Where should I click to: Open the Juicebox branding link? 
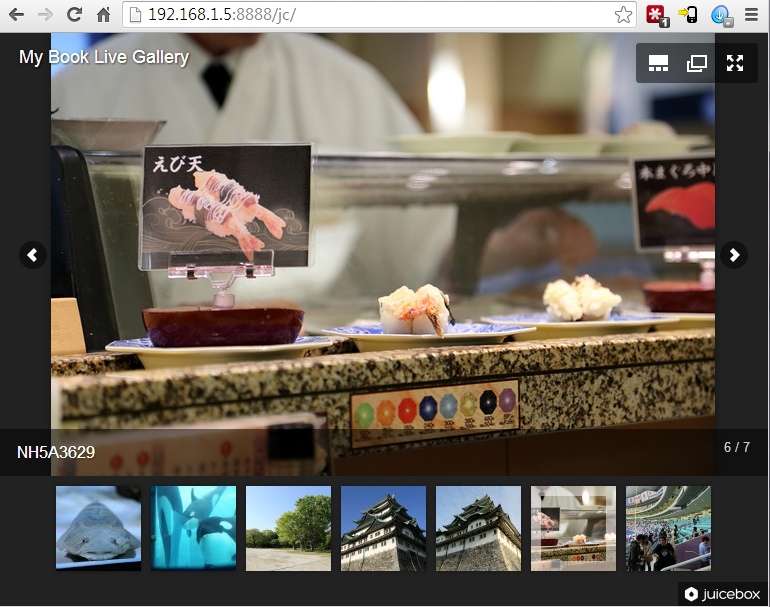[x=722, y=594]
